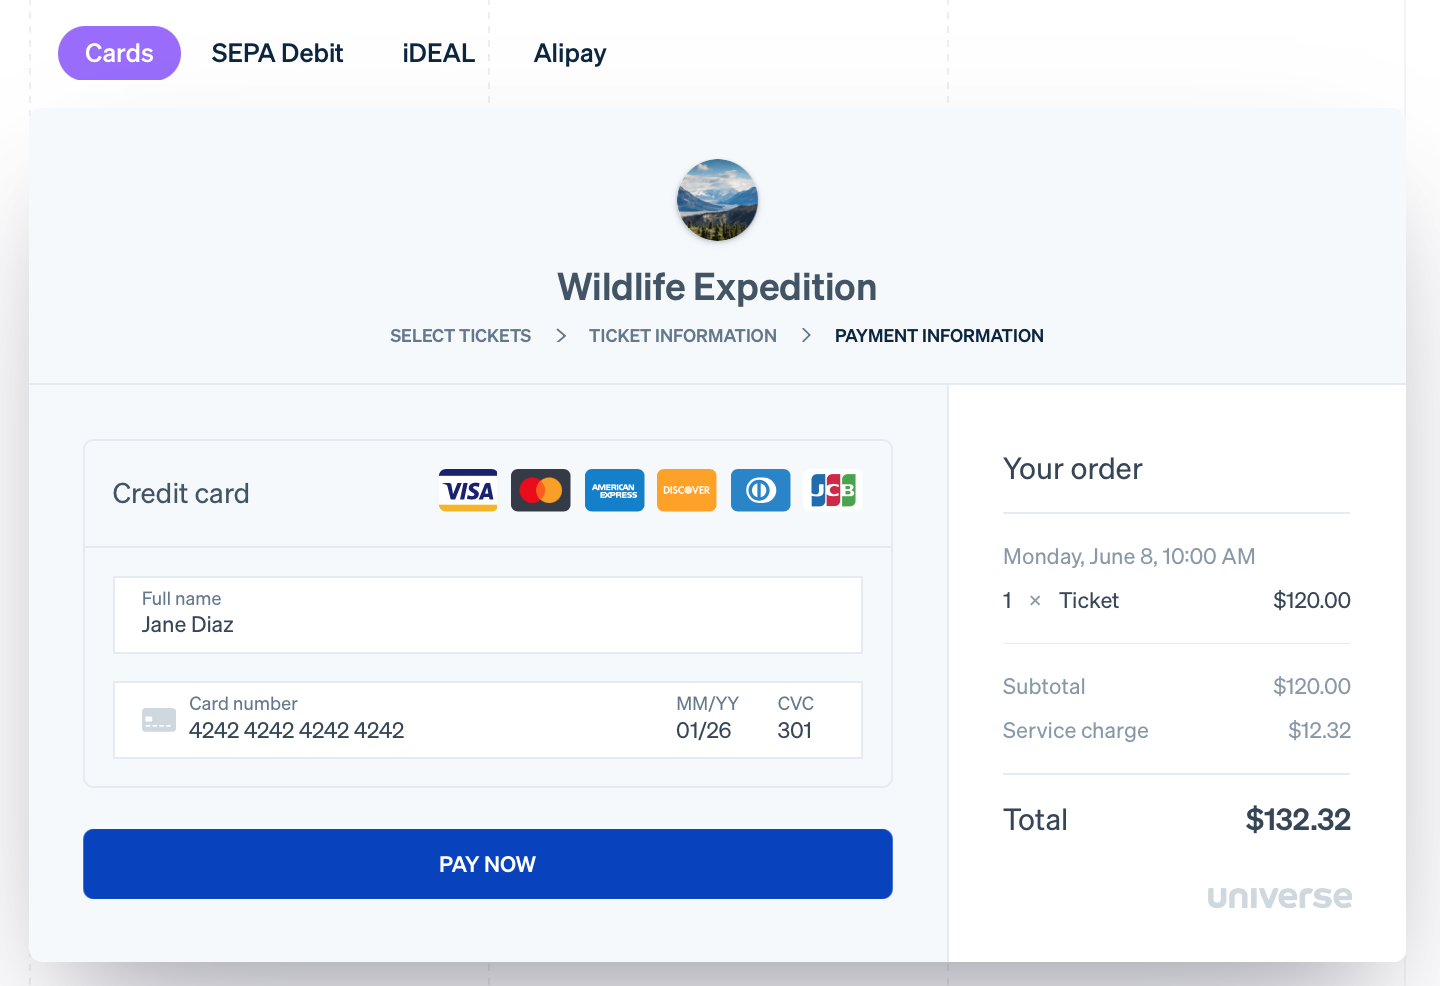1440x986 pixels.
Task: Click the Universe brand logo
Action: [1279, 897]
